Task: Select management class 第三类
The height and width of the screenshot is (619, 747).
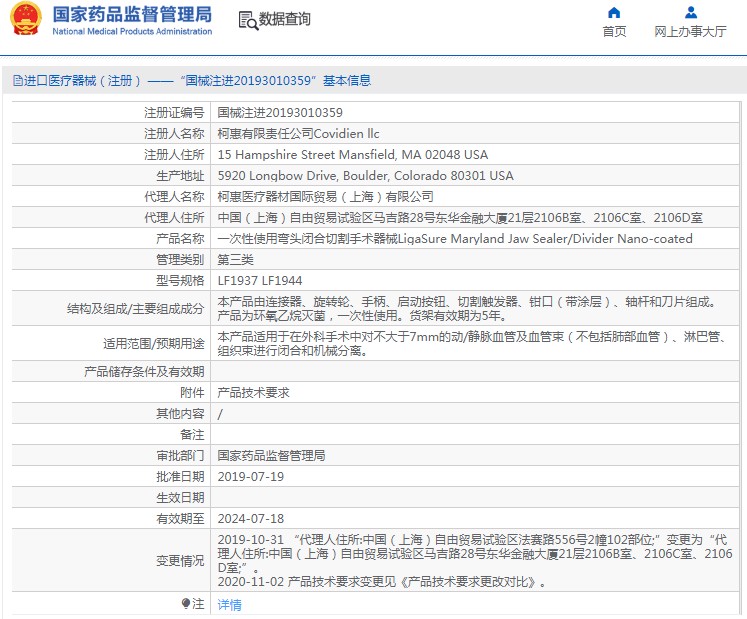Action: (x=235, y=259)
